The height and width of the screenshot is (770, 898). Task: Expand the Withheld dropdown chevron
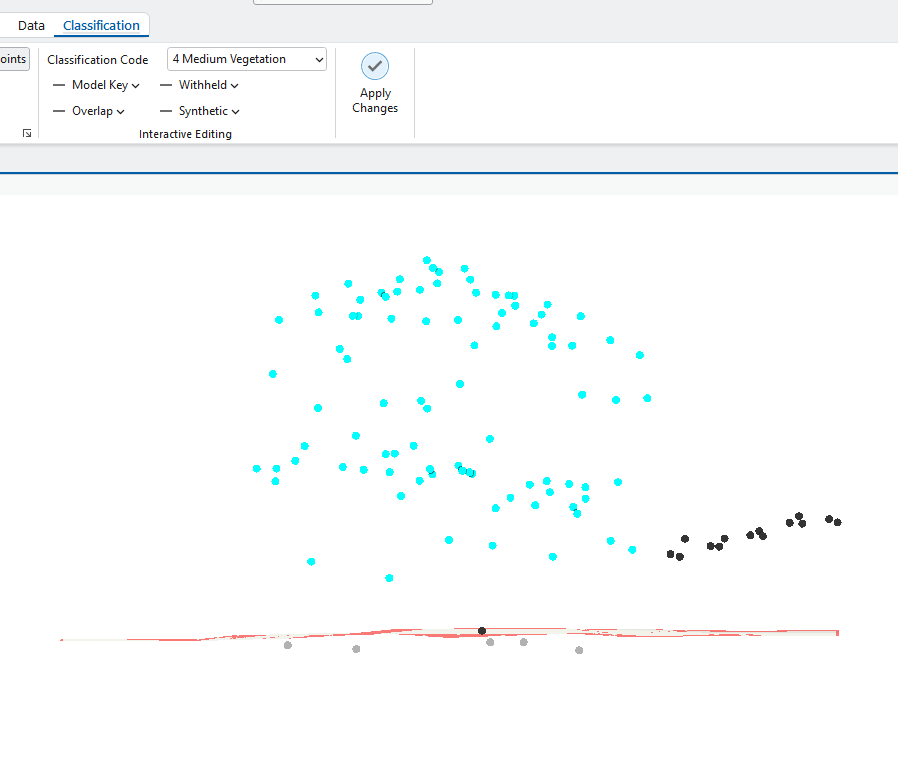(233, 85)
